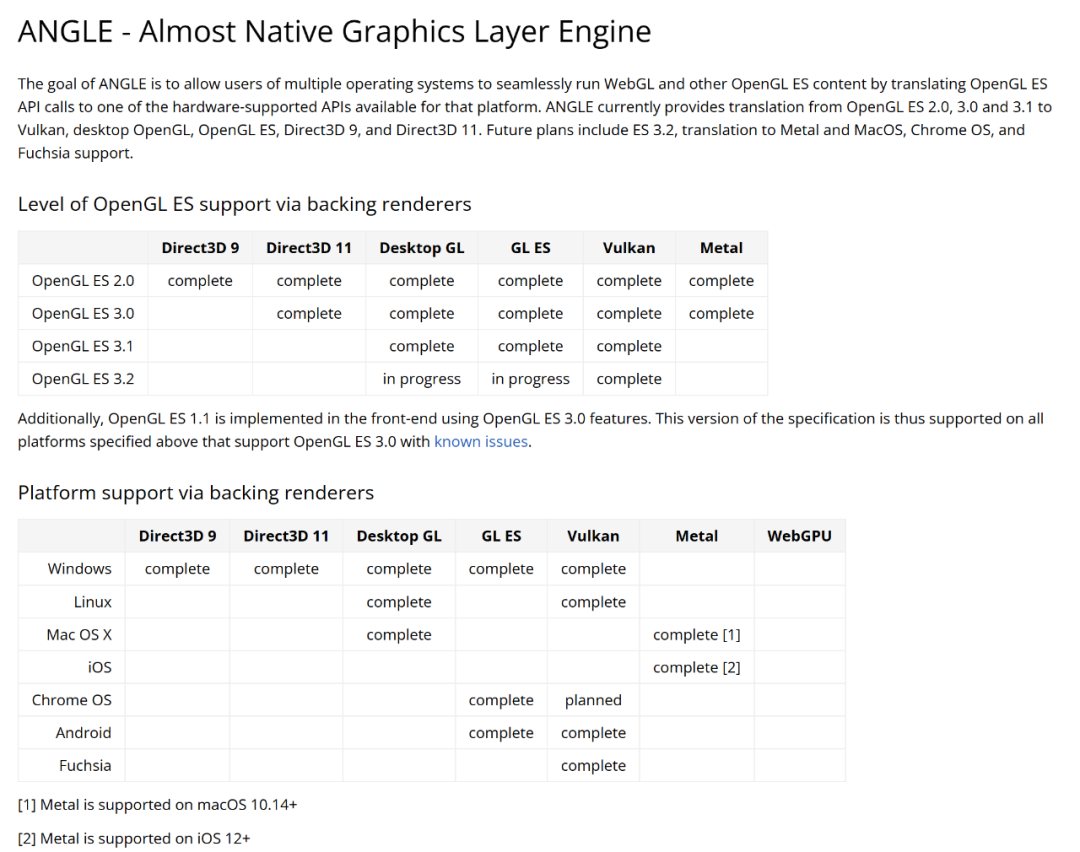Click OpenGL ES 3.0 Metal complete cell
1080x852 pixels.
(721, 313)
